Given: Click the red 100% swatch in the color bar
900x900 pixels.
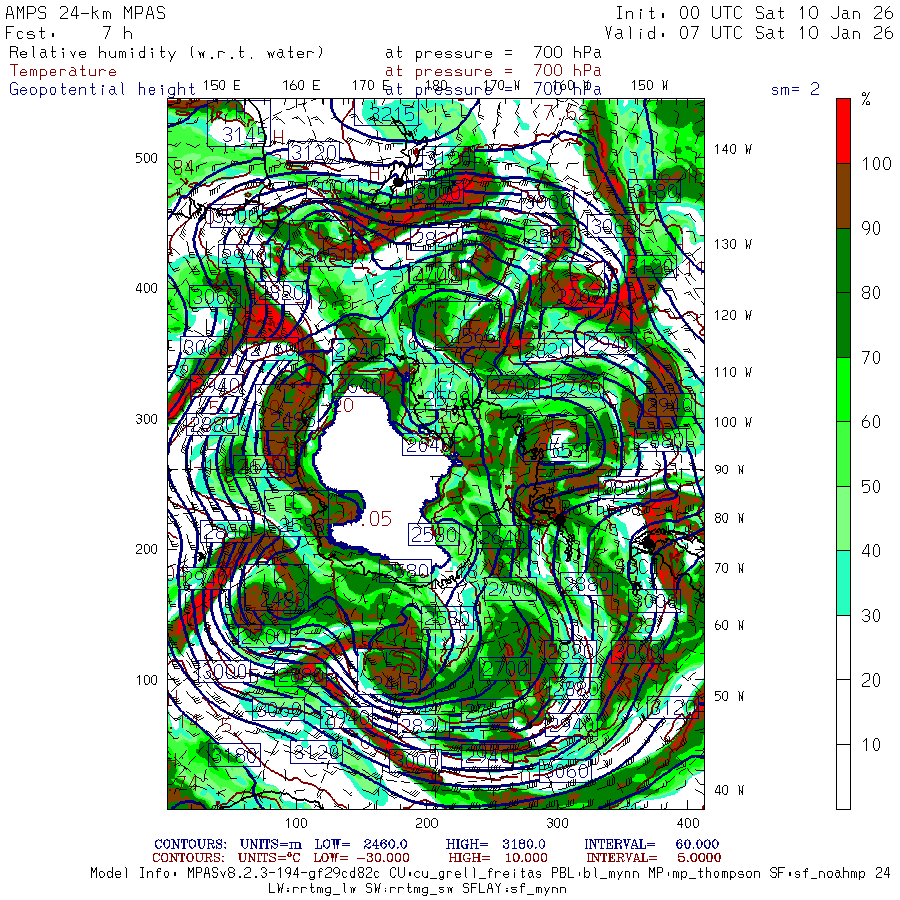Looking at the screenshot, I should click(x=843, y=131).
